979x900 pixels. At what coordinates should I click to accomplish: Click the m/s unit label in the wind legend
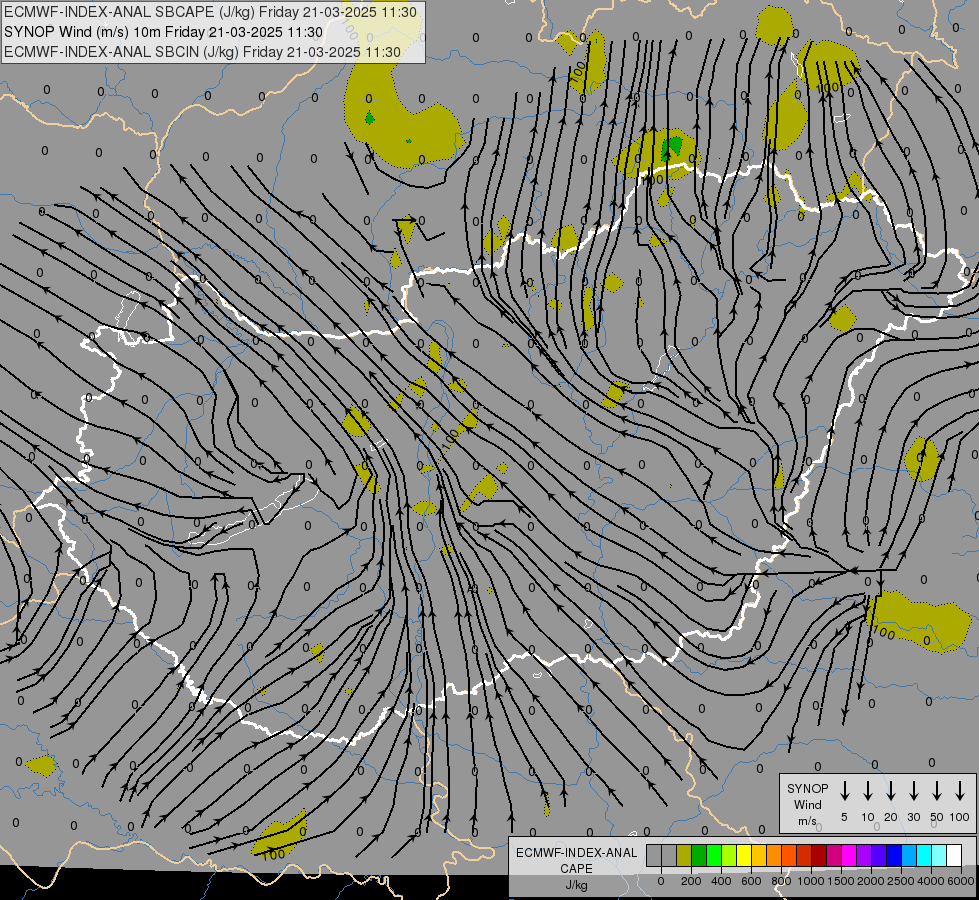(x=807, y=821)
